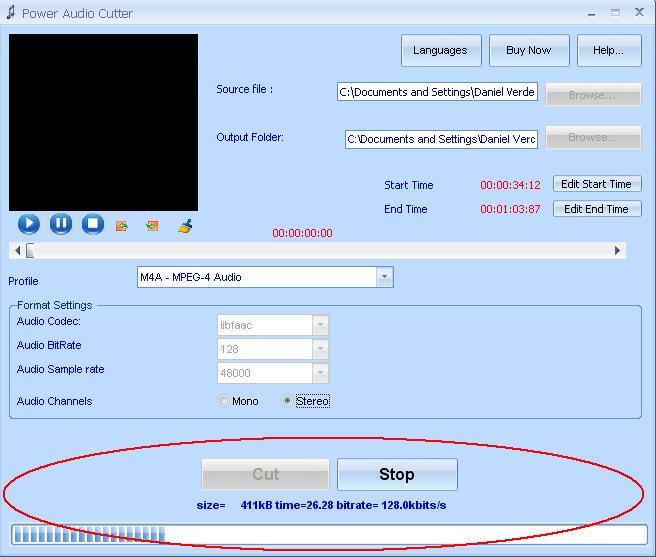The height and width of the screenshot is (557, 656).
Task: Click the status text showing 411kB and bitrate
Action: (321, 506)
